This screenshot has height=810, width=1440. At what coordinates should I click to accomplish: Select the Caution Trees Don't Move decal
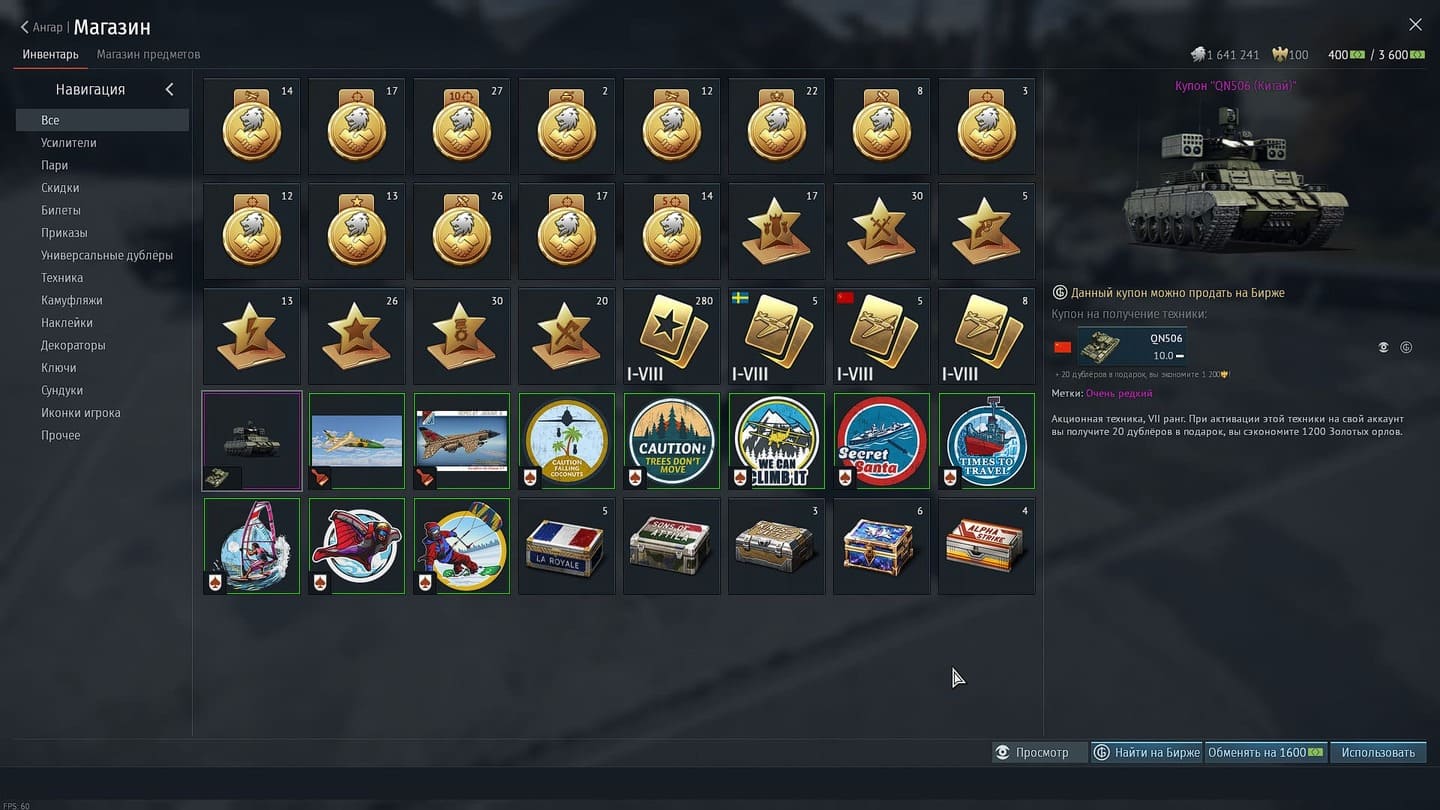pos(671,441)
